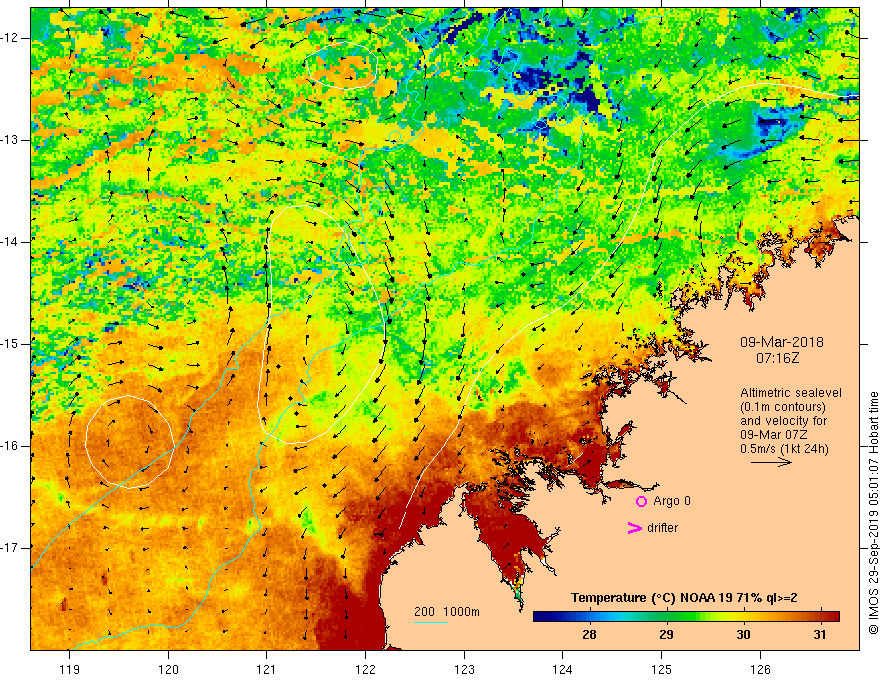Click the IMOS copyright timestamp text
Screen dimensions: 880x680
873,512
